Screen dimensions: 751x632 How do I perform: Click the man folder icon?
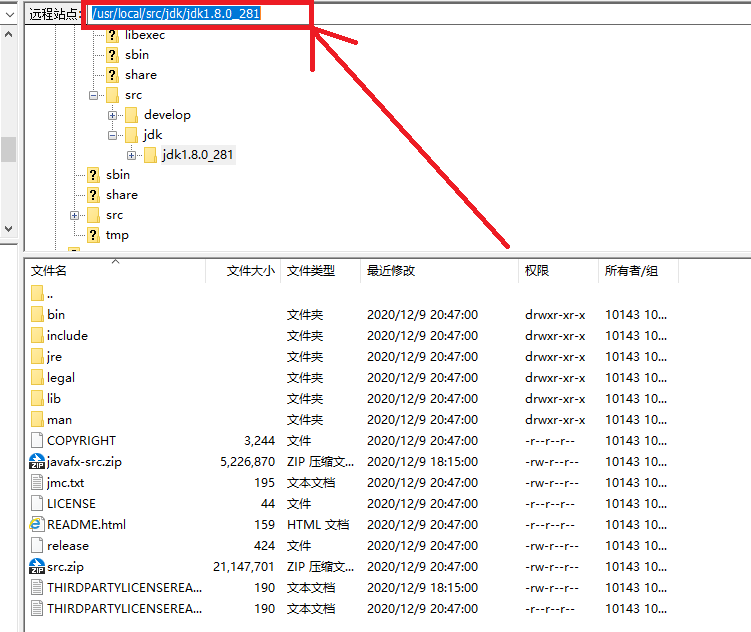click(x=37, y=419)
